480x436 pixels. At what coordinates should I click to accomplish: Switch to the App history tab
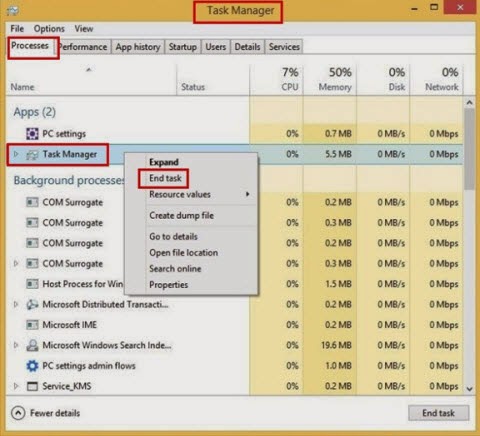click(x=138, y=47)
